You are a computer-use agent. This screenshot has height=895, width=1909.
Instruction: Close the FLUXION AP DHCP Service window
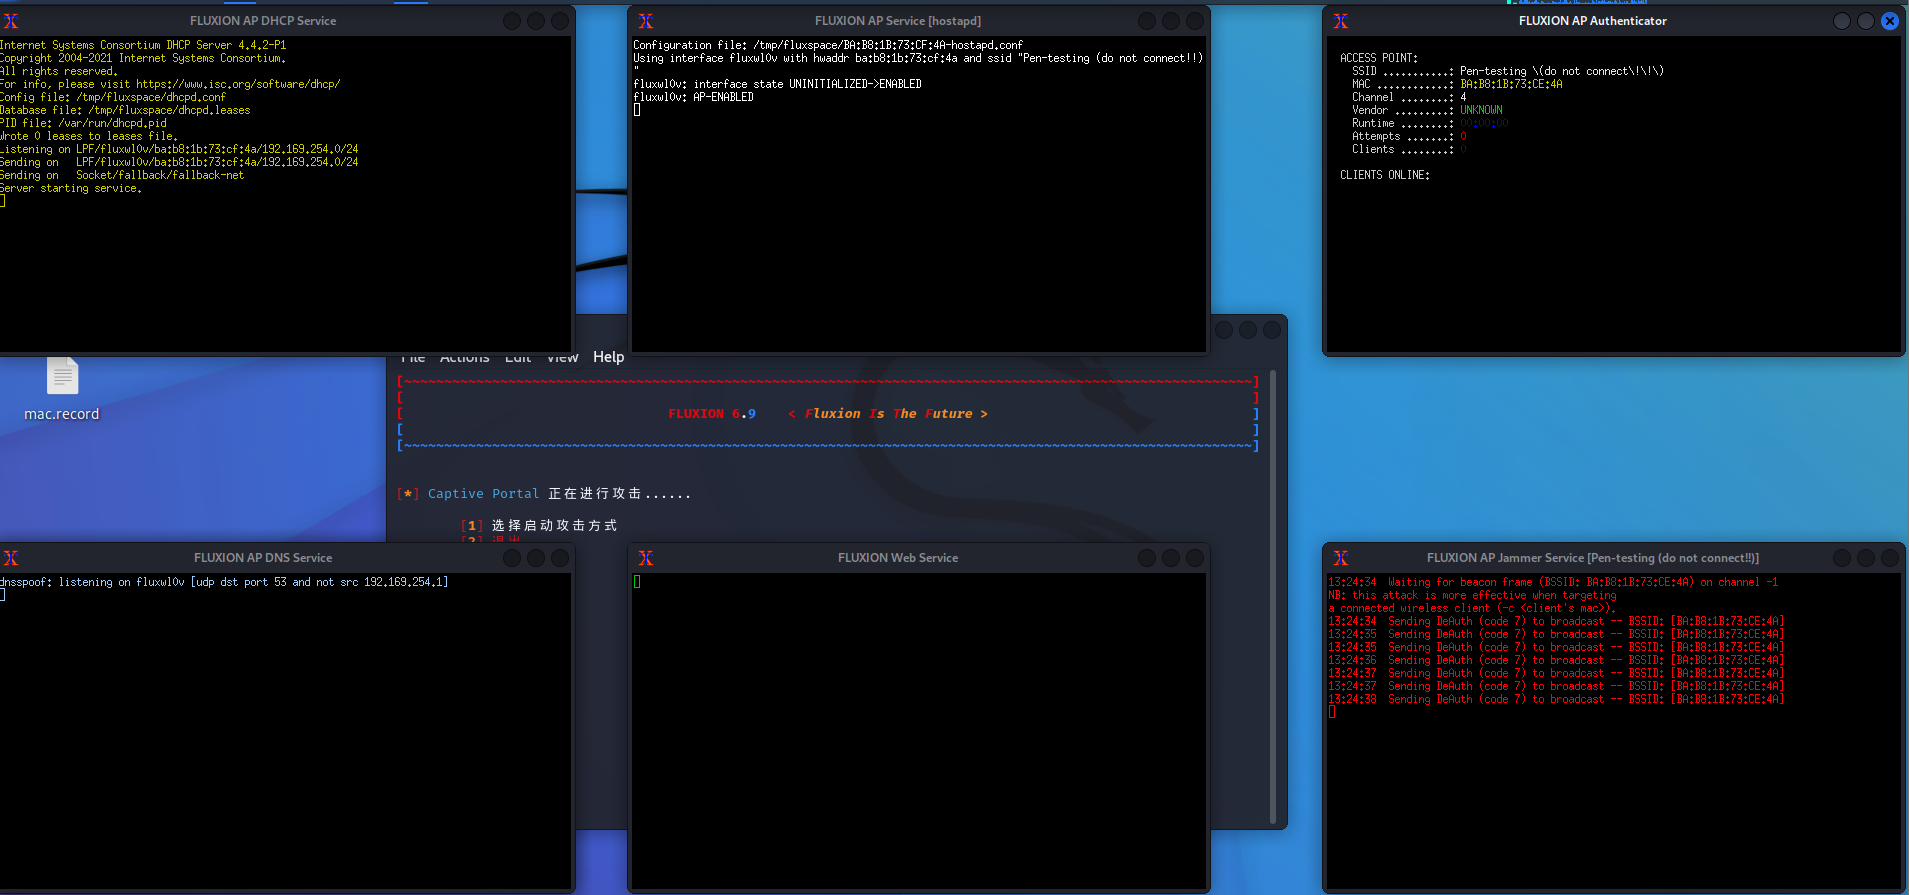(560, 21)
